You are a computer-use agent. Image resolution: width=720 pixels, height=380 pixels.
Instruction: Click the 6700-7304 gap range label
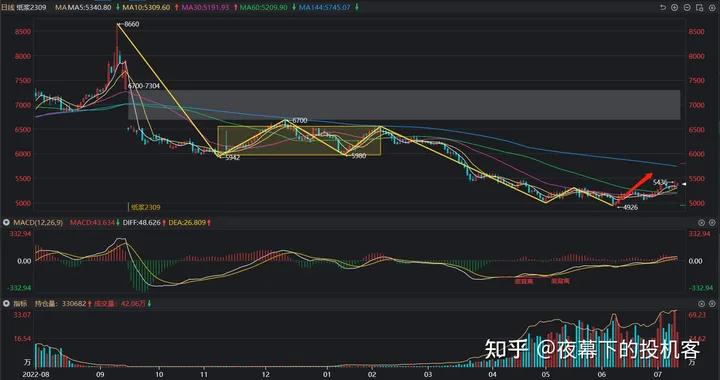[x=144, y=86]
